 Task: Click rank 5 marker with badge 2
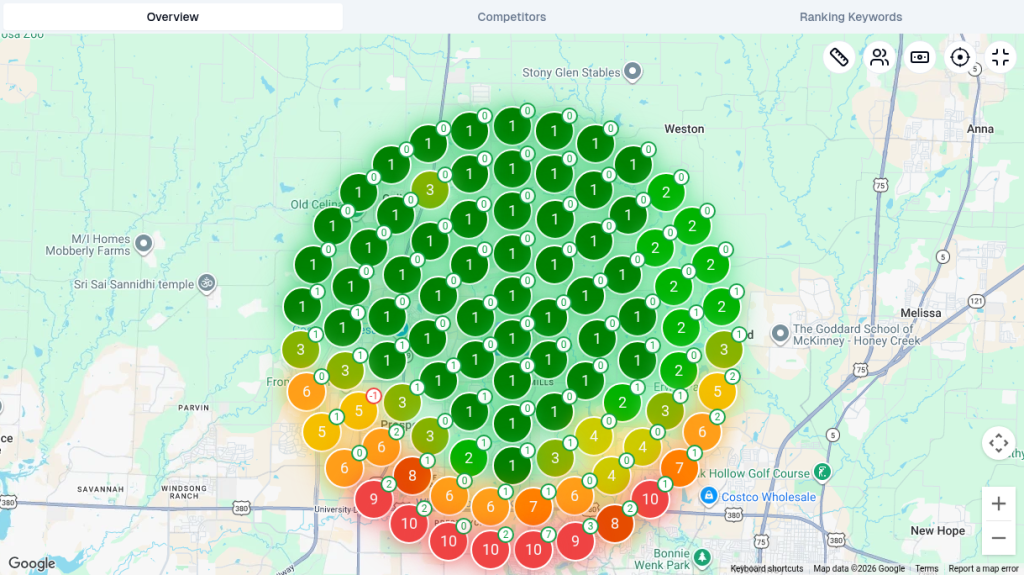717,391
